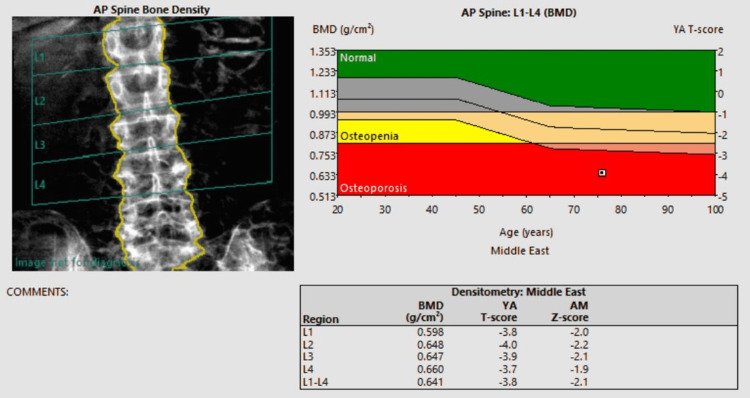This screenshot has width=750, height=398.
Task: Select the L4 Z-score value -1.9
Action: 579,369
